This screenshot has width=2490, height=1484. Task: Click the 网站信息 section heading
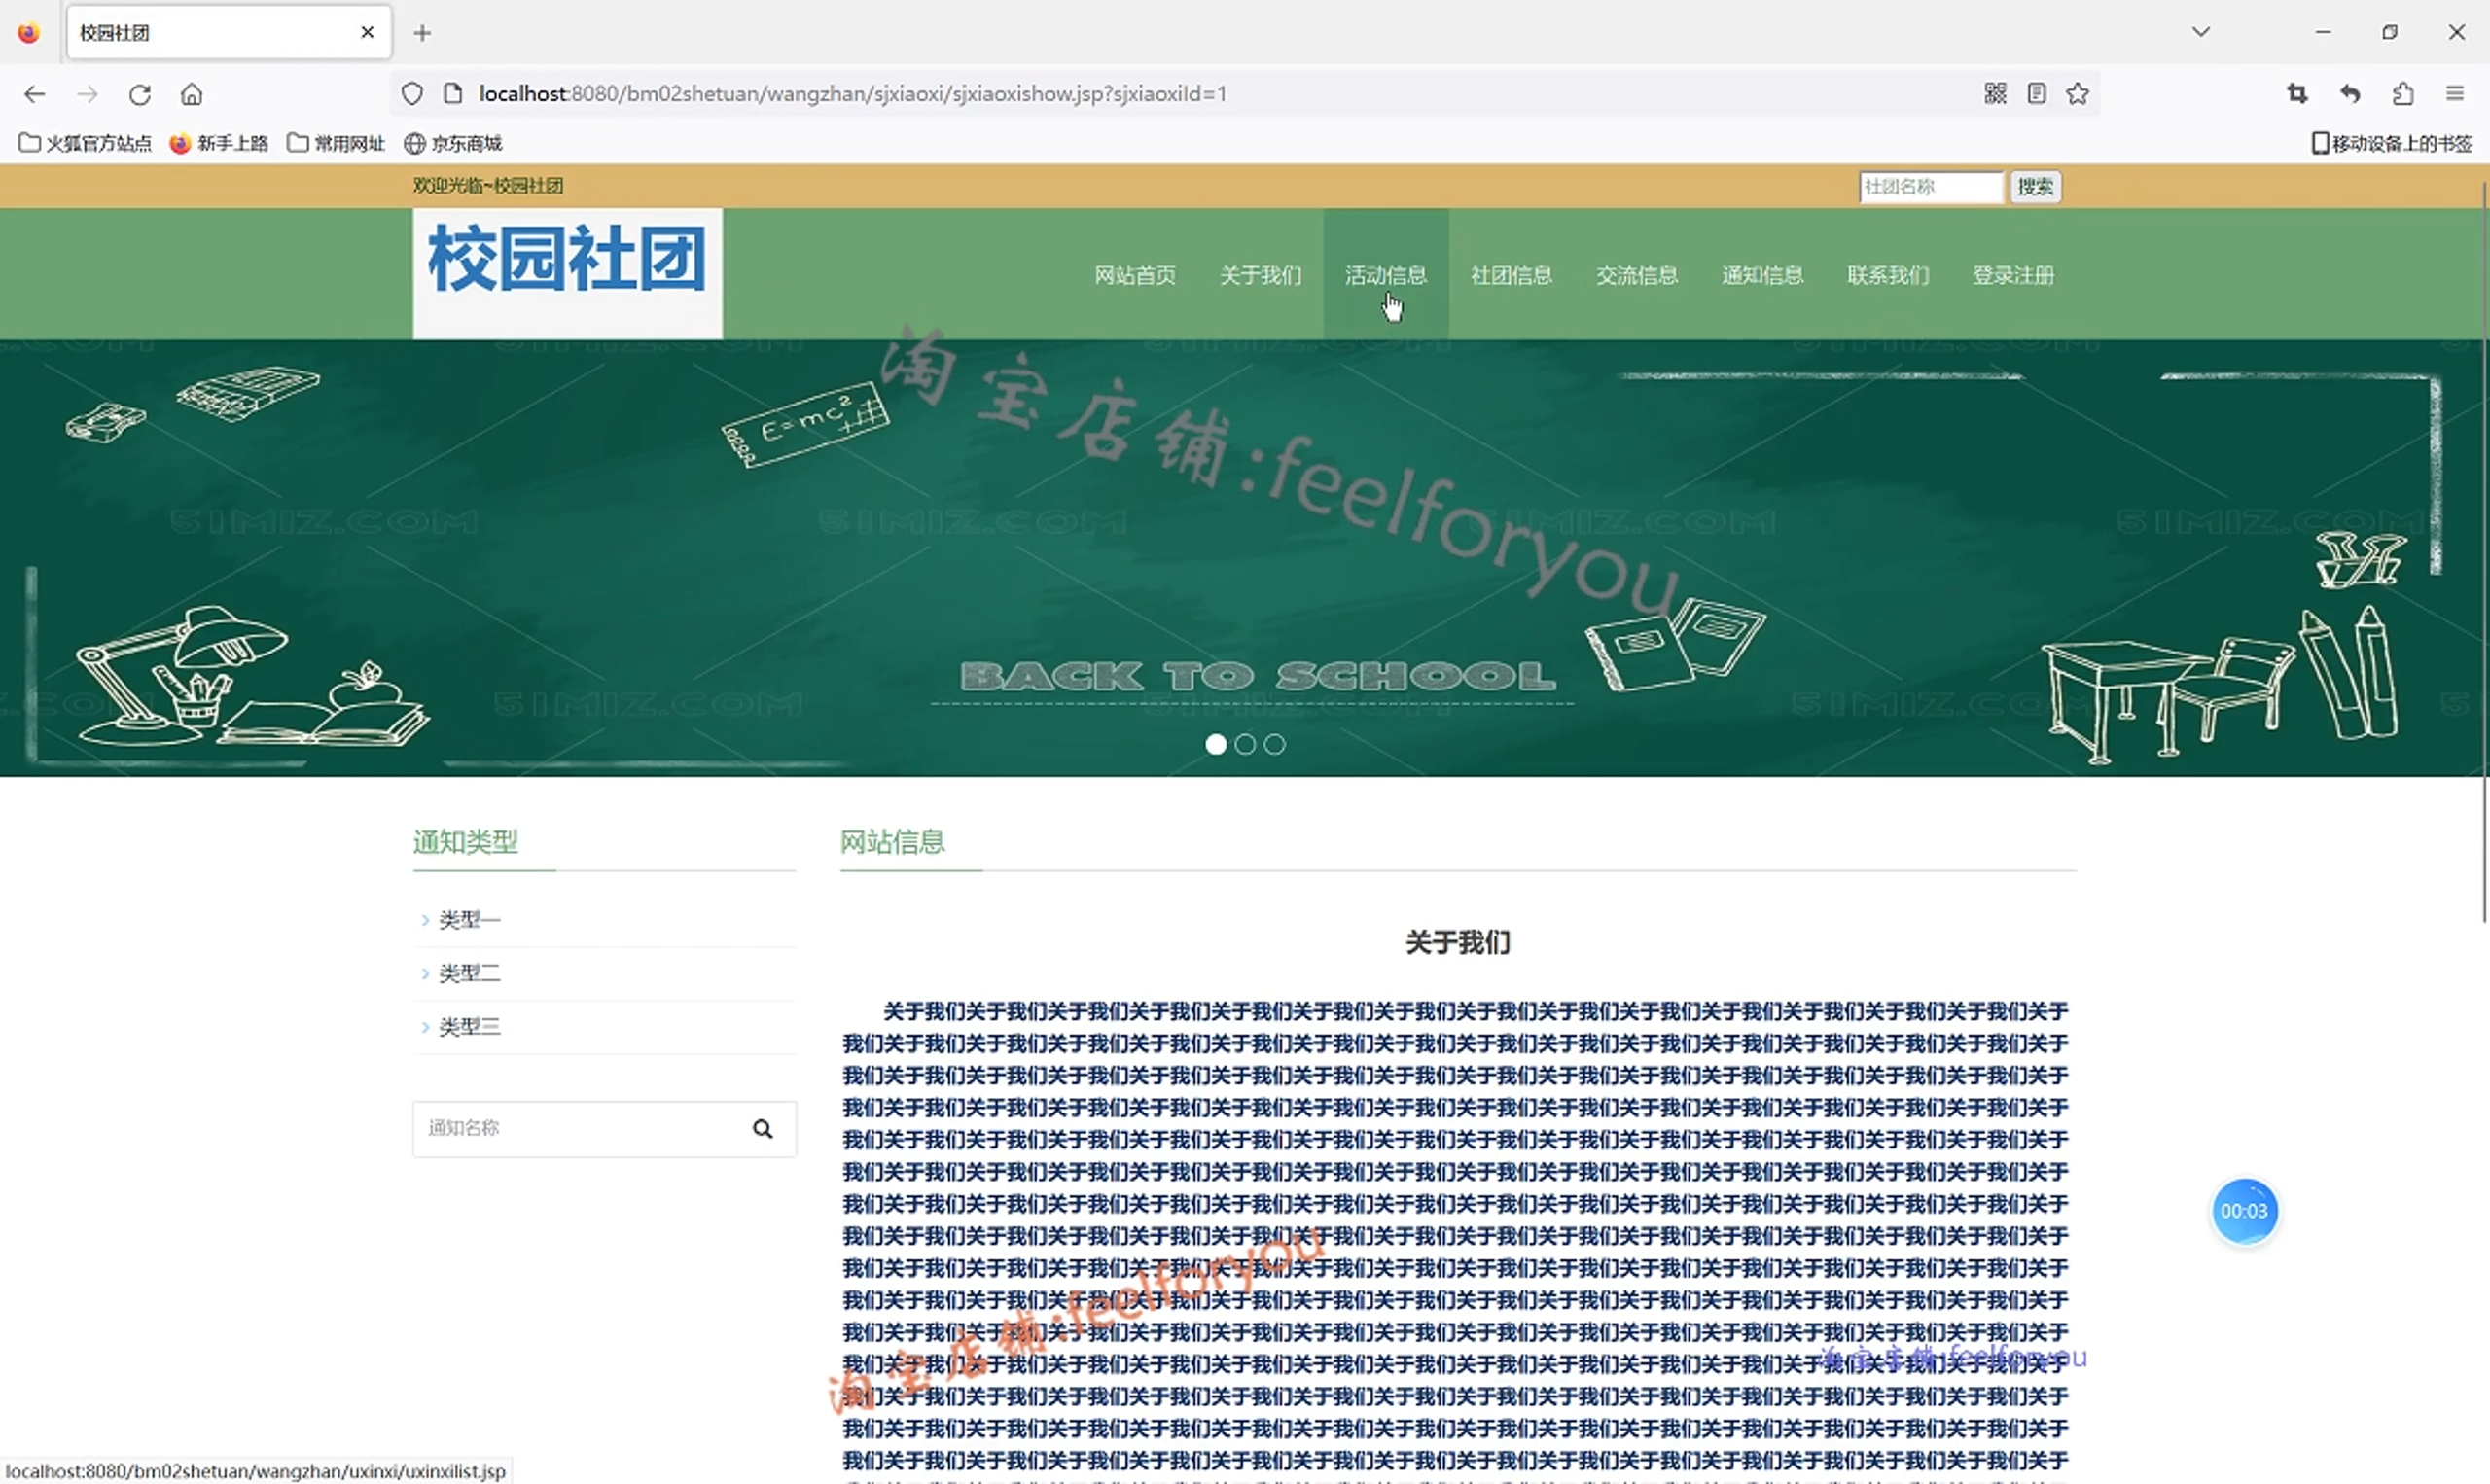892,842
